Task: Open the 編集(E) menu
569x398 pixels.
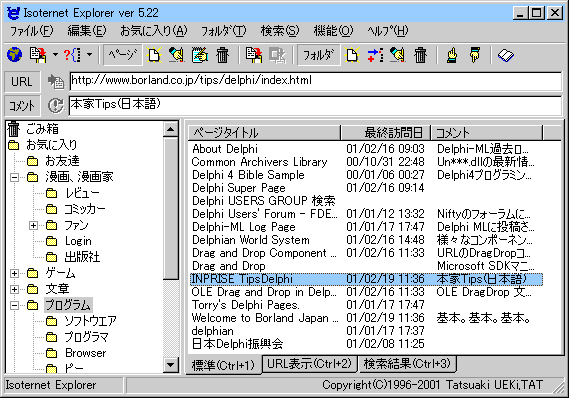Action: [87, 31]
